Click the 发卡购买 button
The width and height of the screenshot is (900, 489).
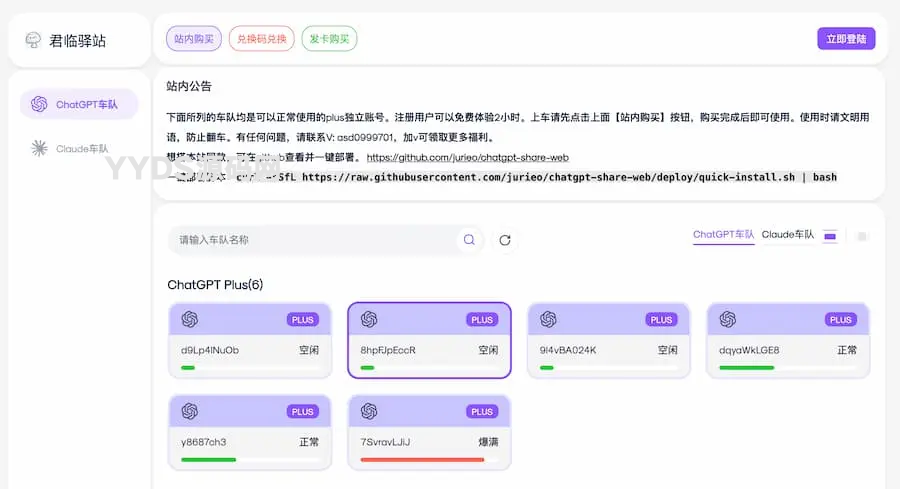click(x=329, y=39)
